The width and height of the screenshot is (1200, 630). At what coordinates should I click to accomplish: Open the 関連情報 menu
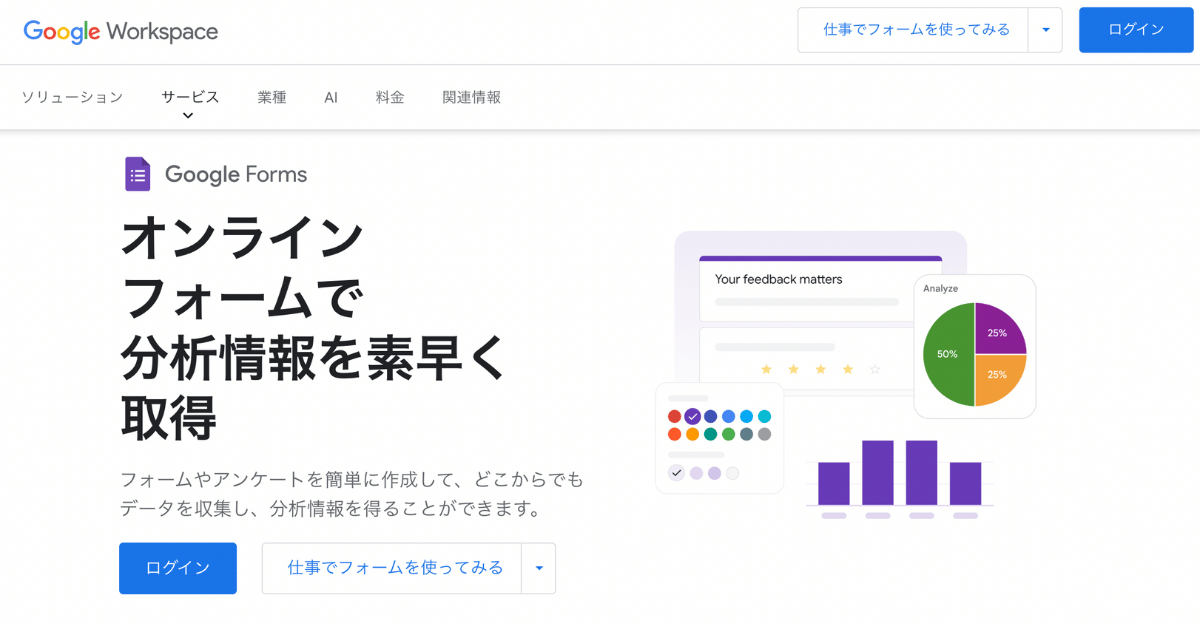point(472,97)
